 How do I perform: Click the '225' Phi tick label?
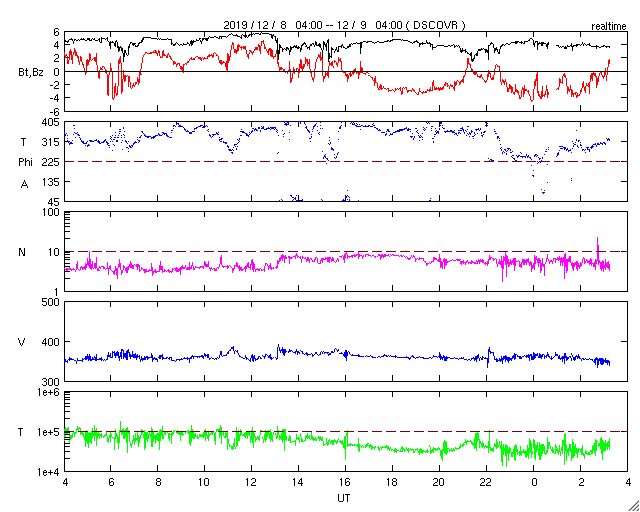(51, 163)
